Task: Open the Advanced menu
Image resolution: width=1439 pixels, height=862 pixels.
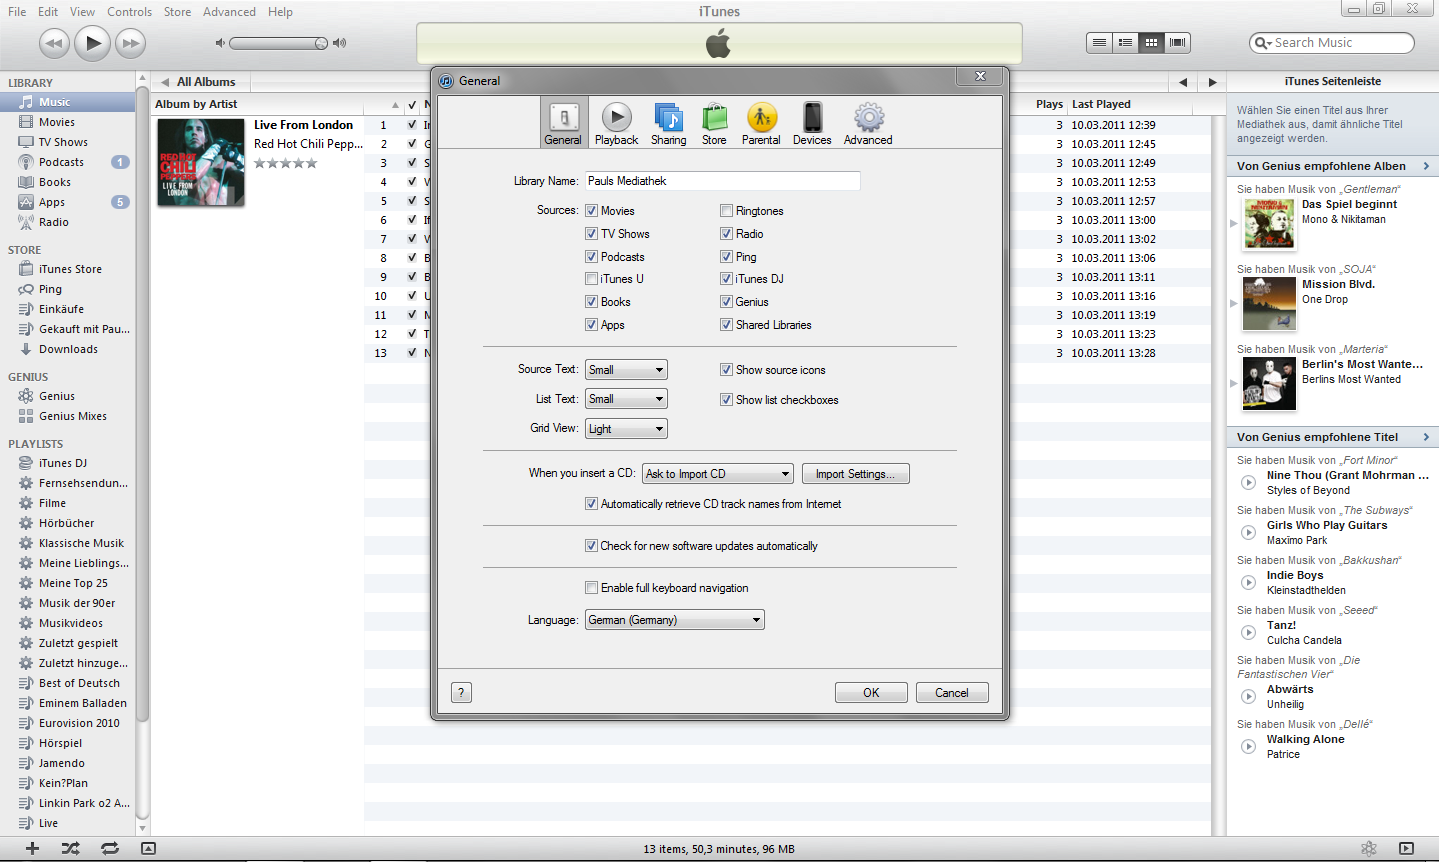Action: pos(229,12)
